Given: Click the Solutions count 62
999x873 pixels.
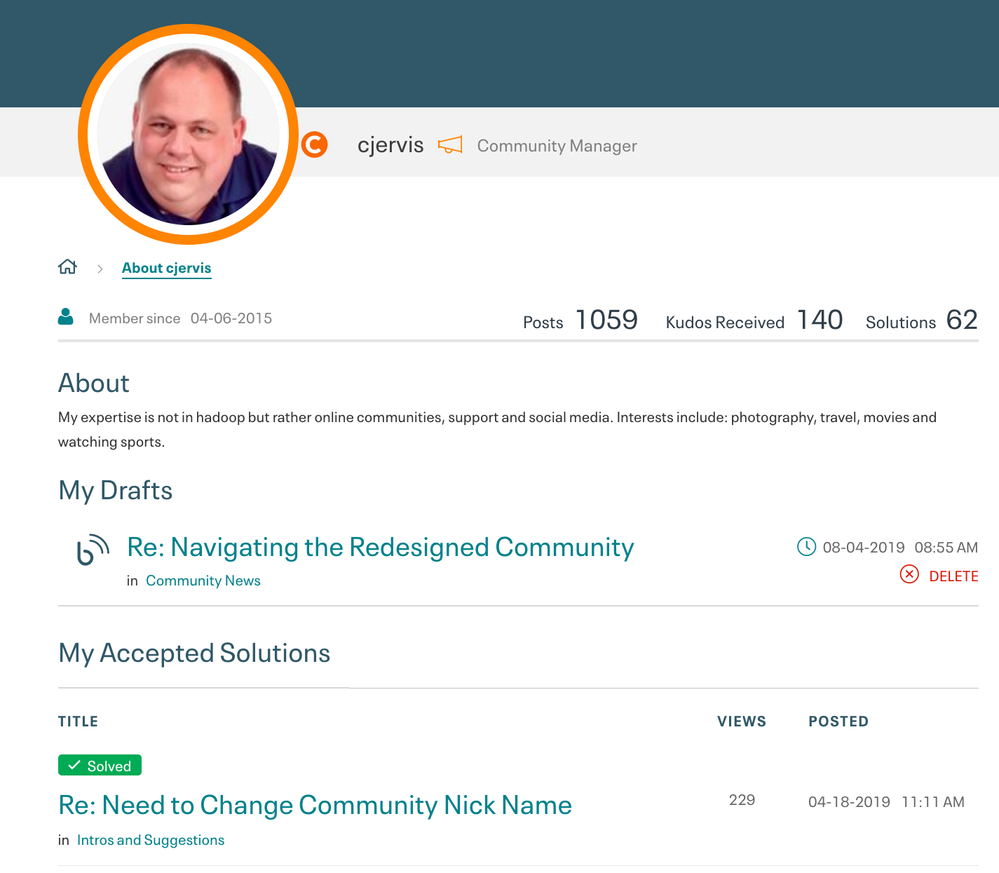Looking at the screenshot, I should click(961, 320).
